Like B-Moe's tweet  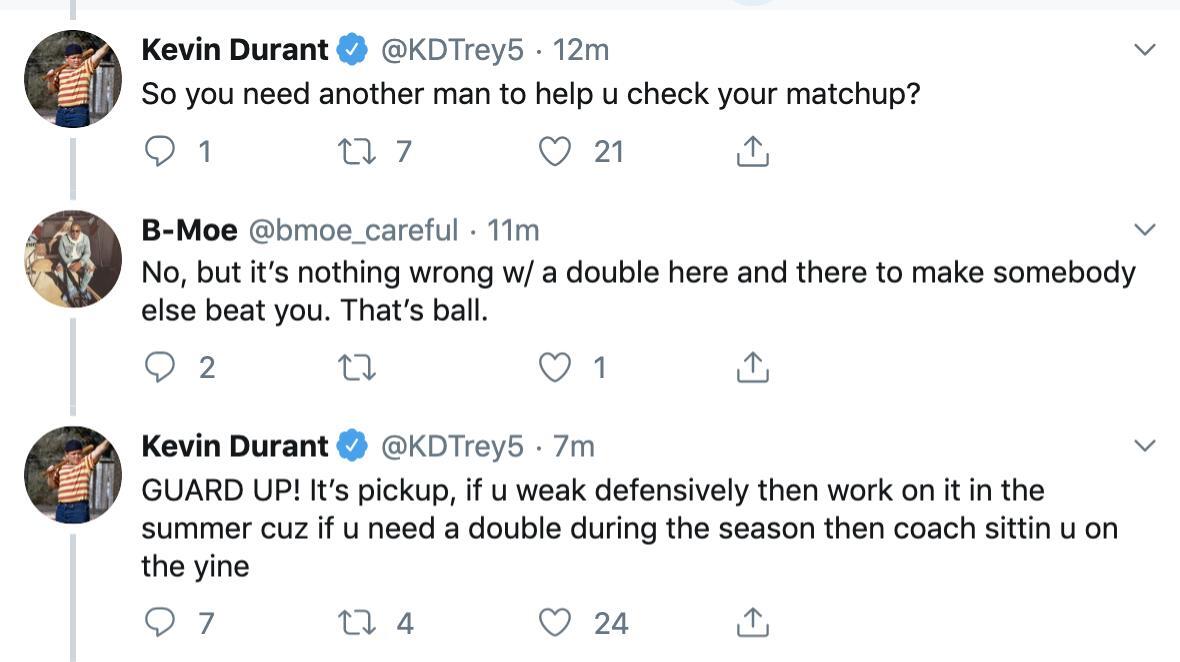click(554, 368)
